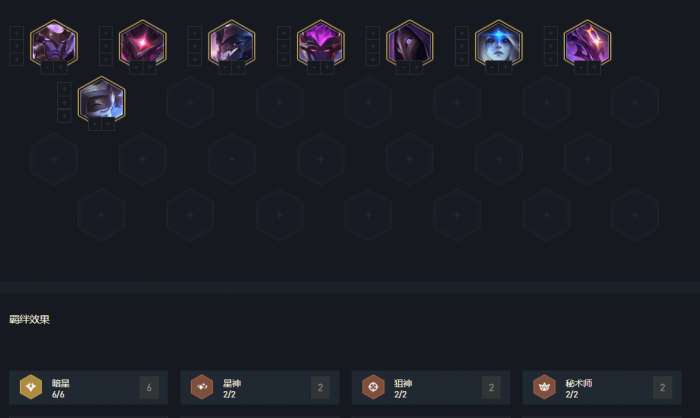Open the 秘术师 2/2 trait card
Viewport: 700px width, 418px height.
(602, 387)
